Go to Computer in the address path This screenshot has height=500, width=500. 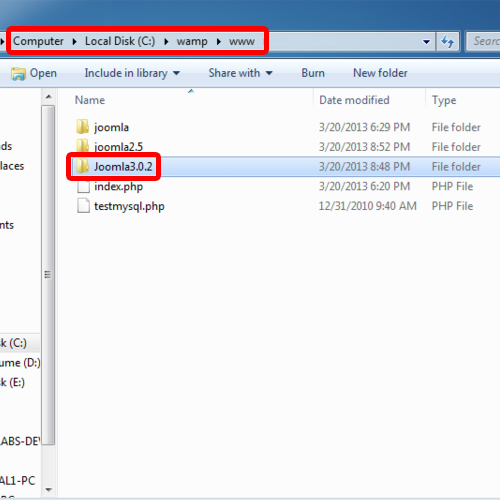tap(38, 41)
